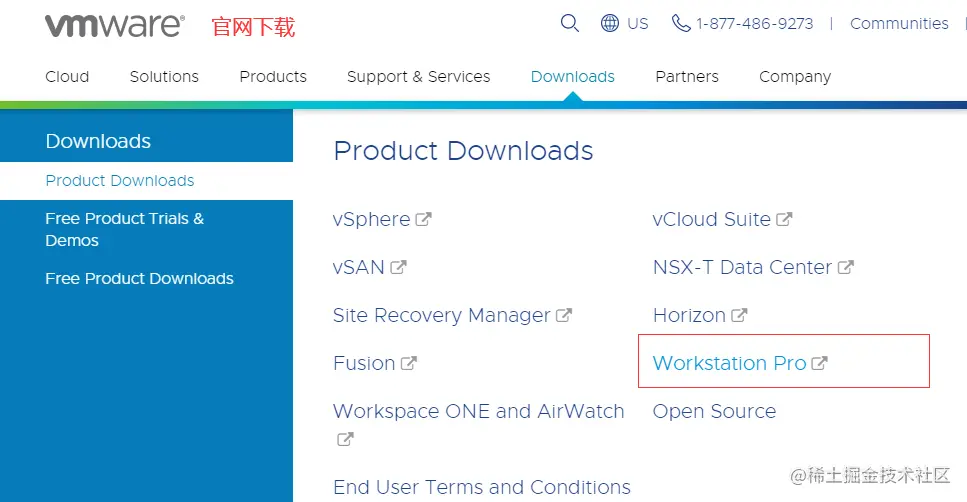Open the Cloud menu
The image size is (967, 502).
point(67,76)
